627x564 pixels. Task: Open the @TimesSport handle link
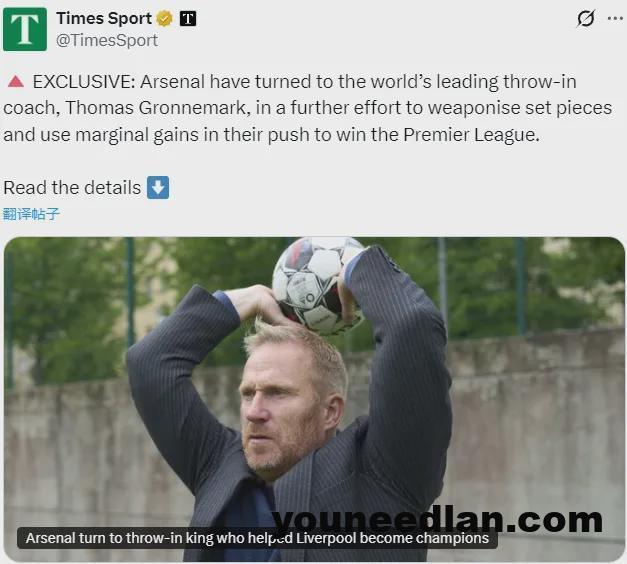pyautogui.click(x=107, y=40)
